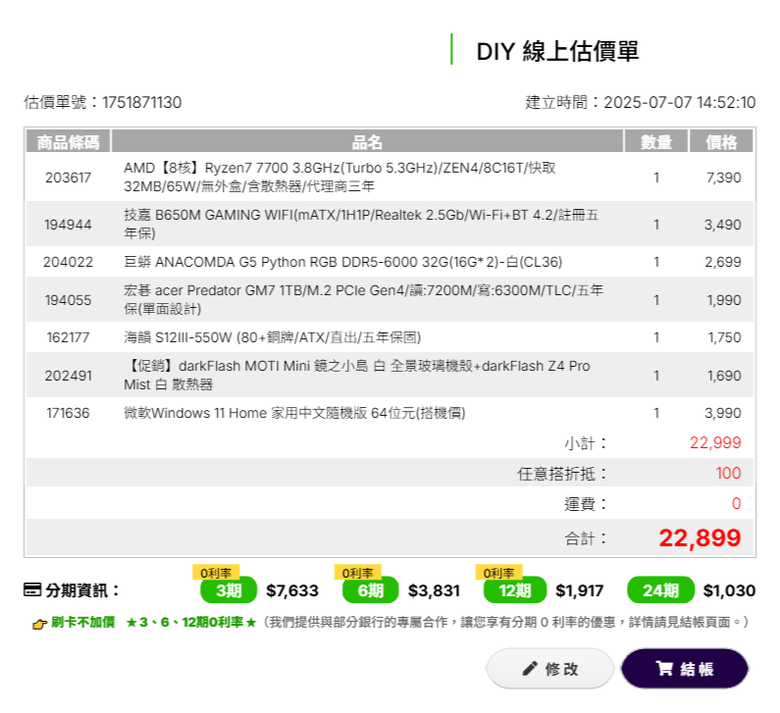The height and width of the screenshot is (713, 780).
Task: Click the 修改 edit button
Action: 550,668
